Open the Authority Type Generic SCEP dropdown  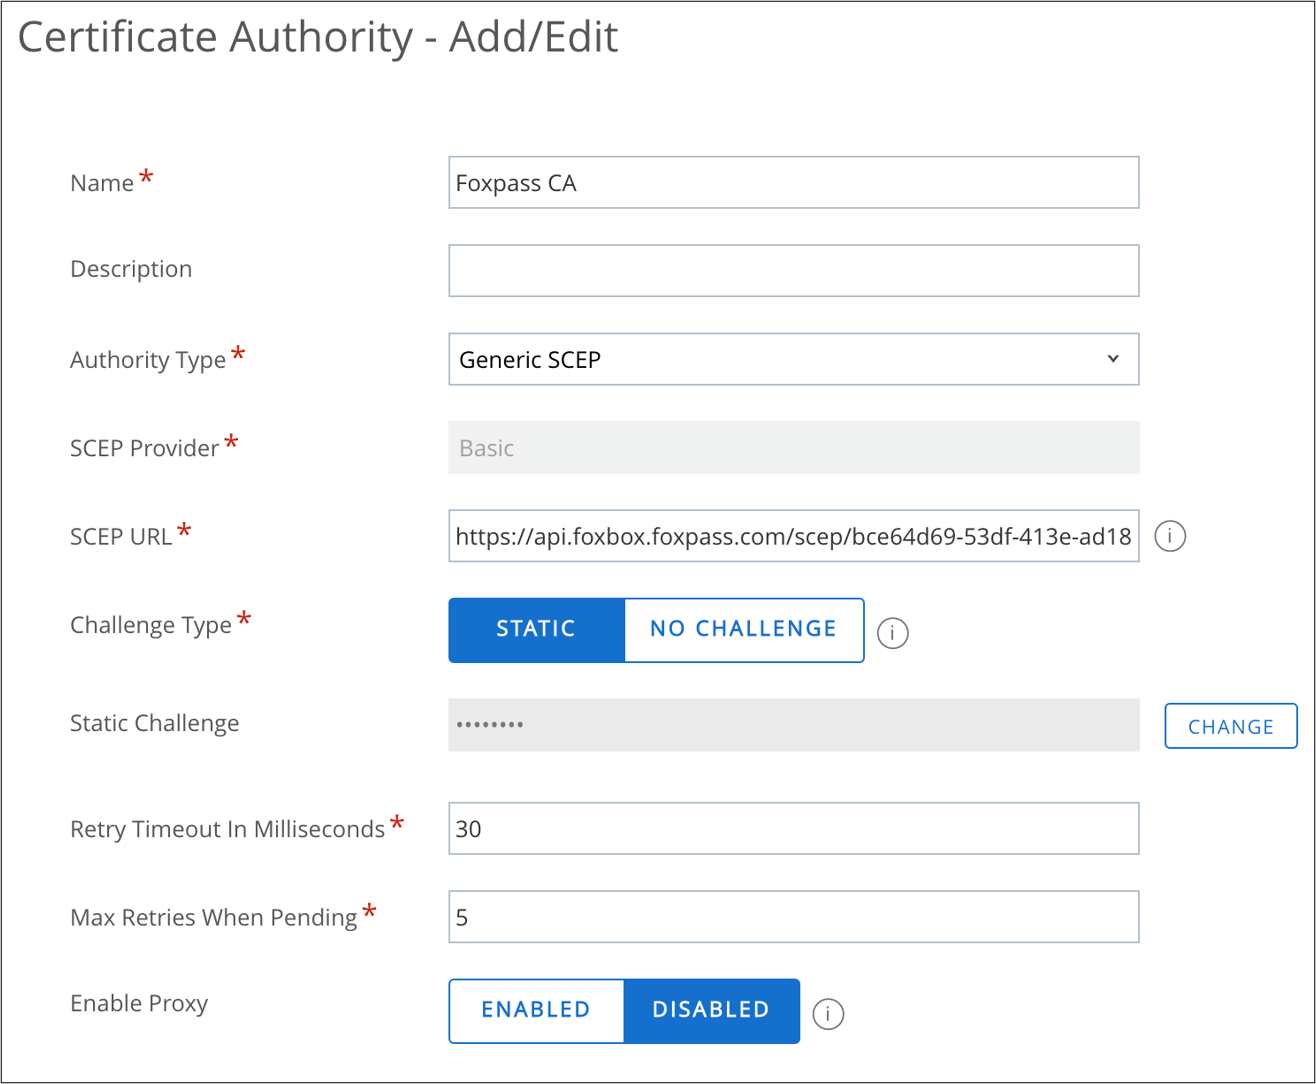click(x=793, y=359)
